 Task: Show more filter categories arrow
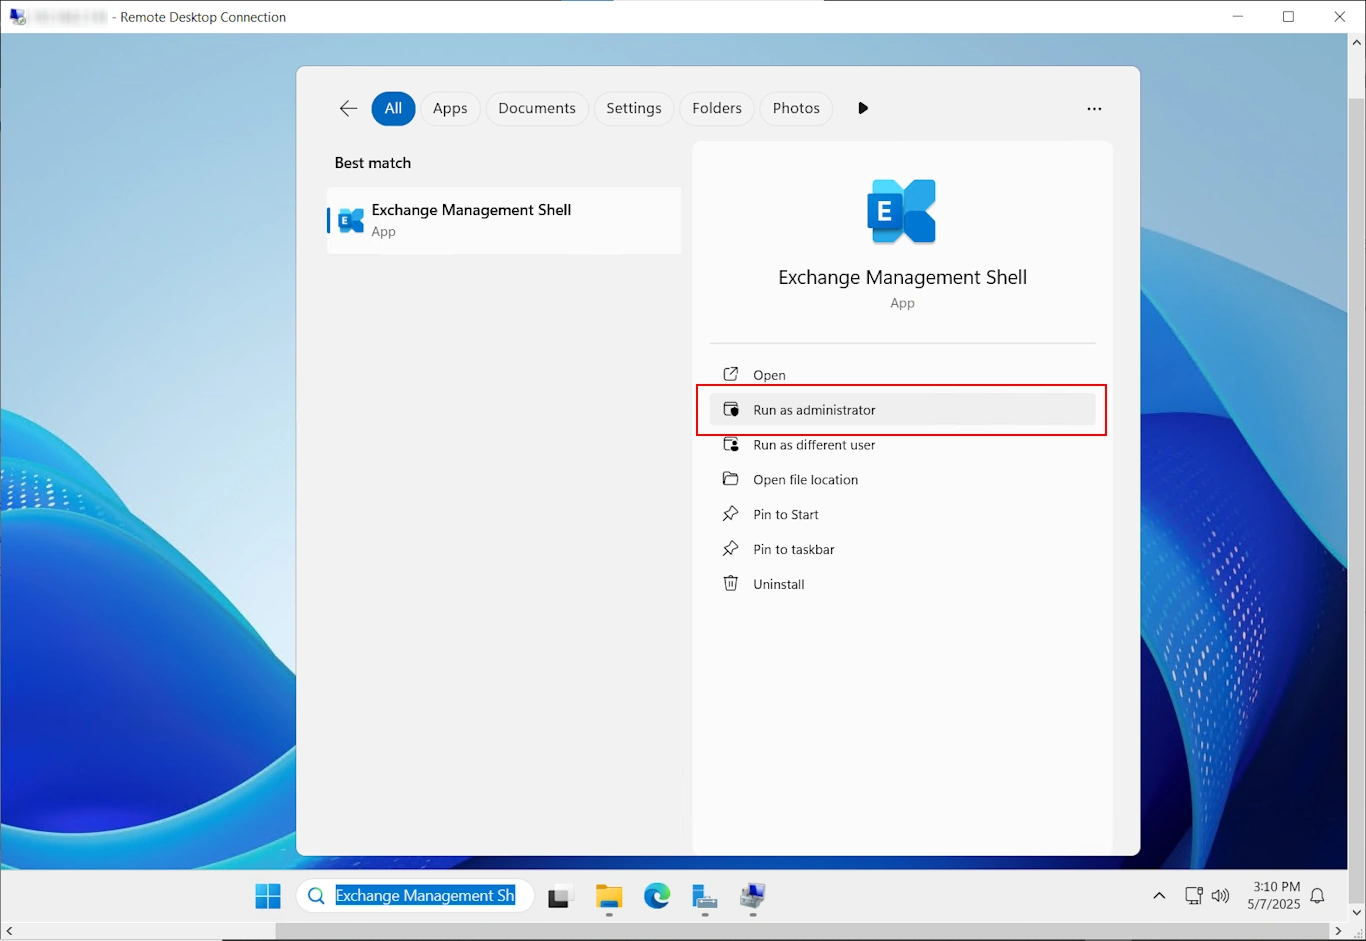pos(863,108)
